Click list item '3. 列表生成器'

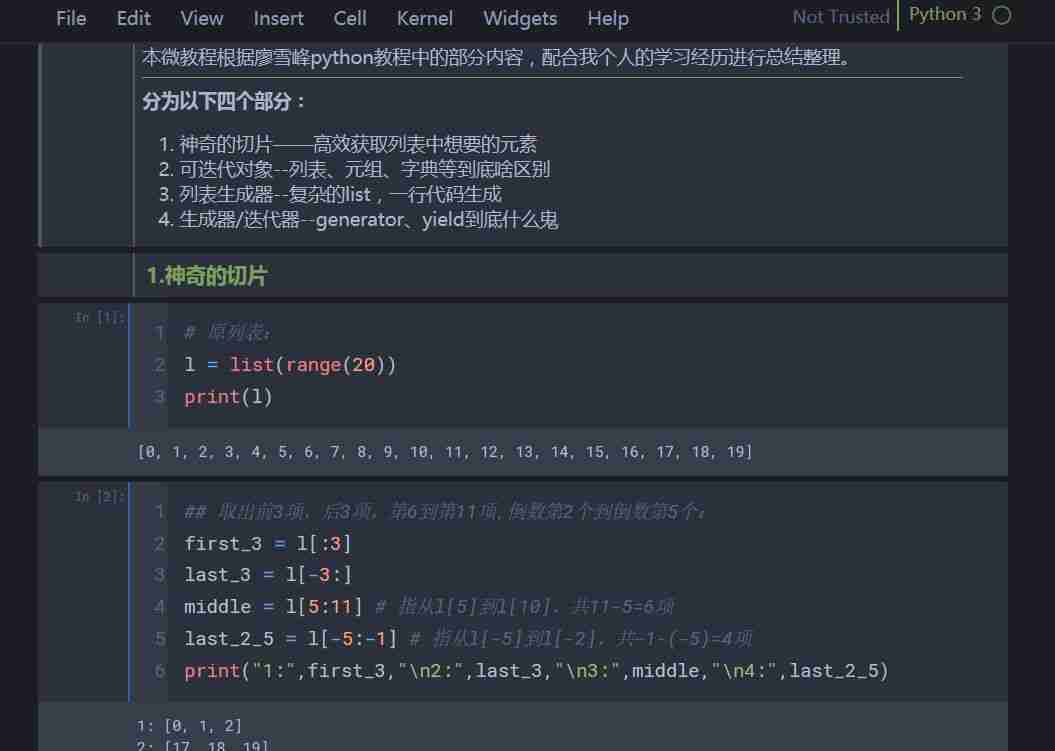click(x=330, y=194)
